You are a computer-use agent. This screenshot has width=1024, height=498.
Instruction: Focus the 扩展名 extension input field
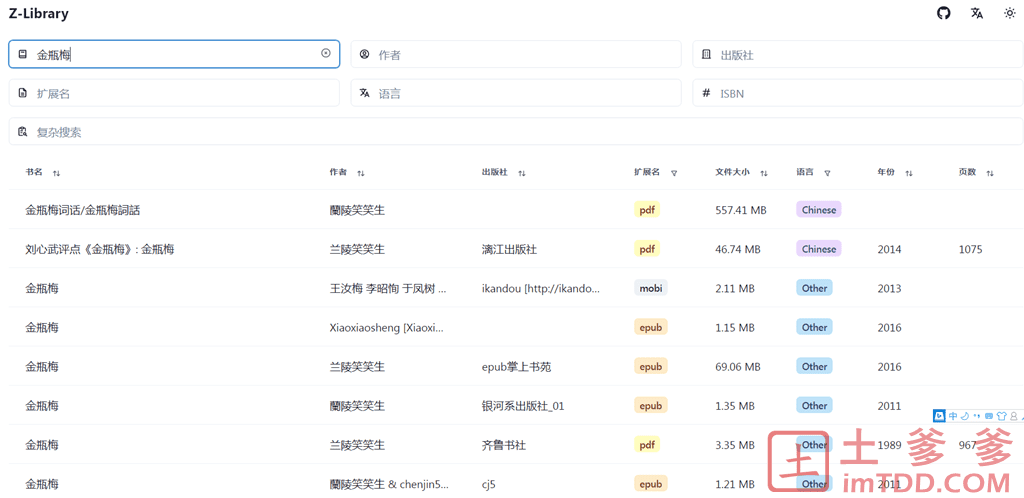(174, 93)
